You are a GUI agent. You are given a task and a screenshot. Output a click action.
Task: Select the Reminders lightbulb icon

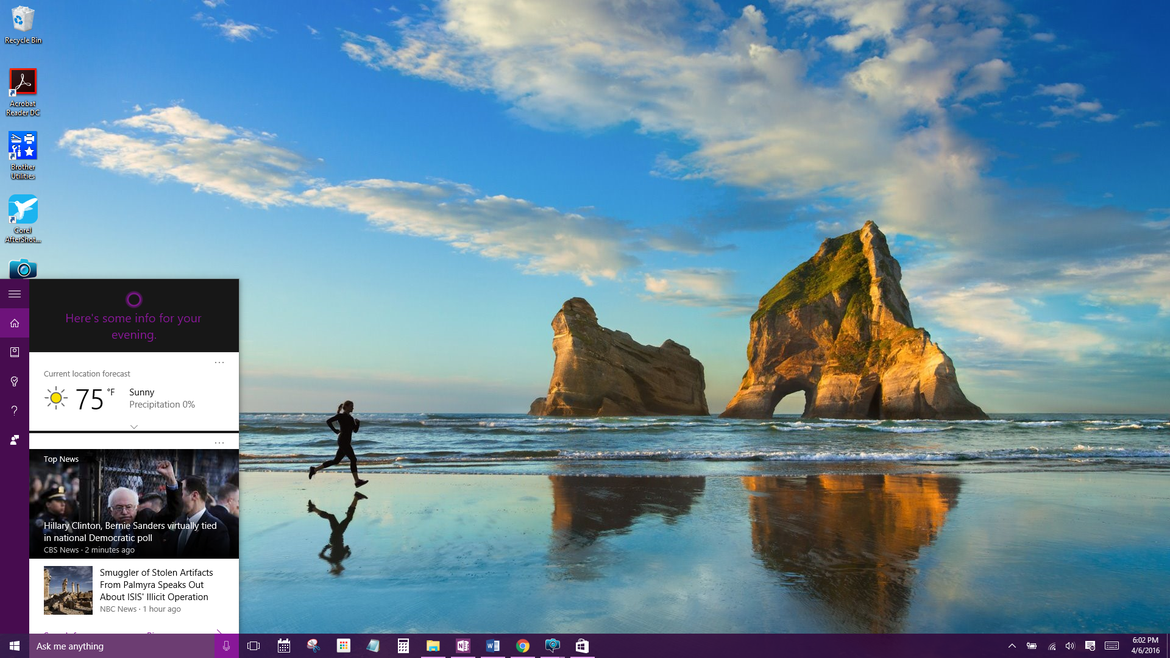tap(14, 381)
